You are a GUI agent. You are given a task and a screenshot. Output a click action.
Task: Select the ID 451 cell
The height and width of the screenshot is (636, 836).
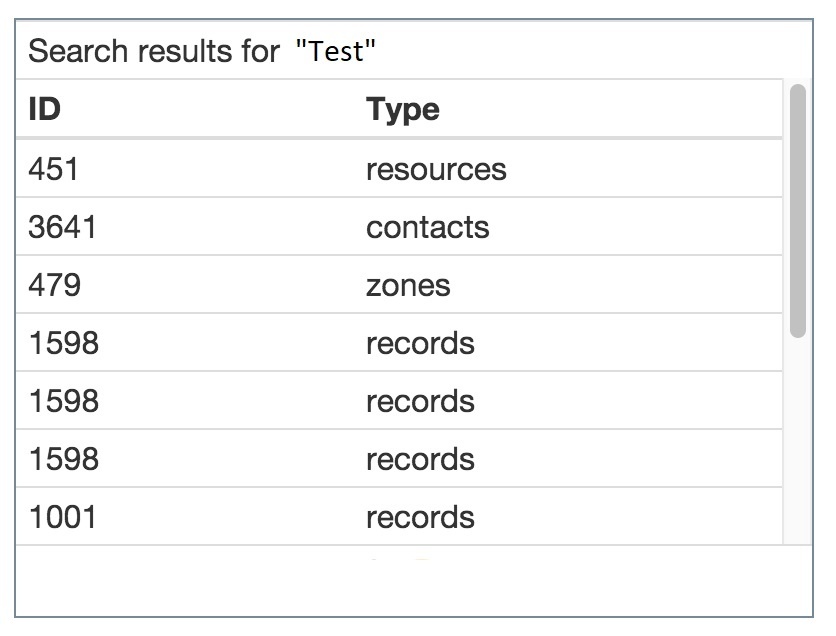[54, 169]
